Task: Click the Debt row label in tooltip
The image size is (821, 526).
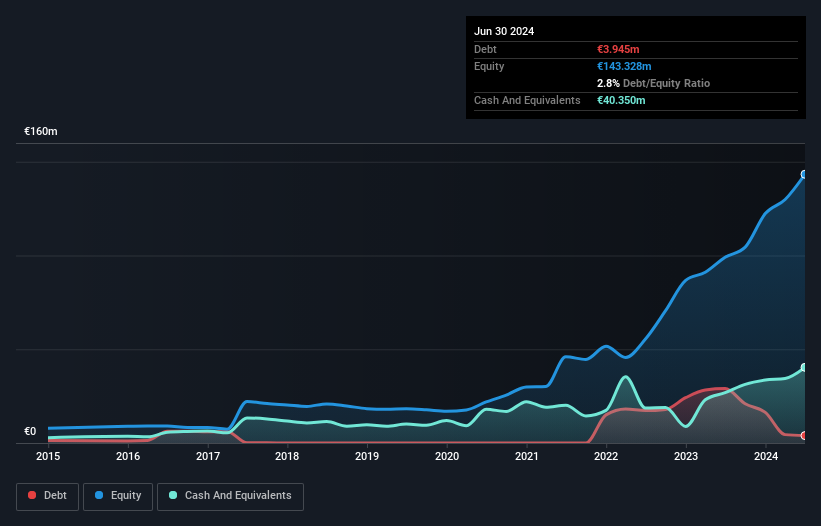Action: point(485,49)
